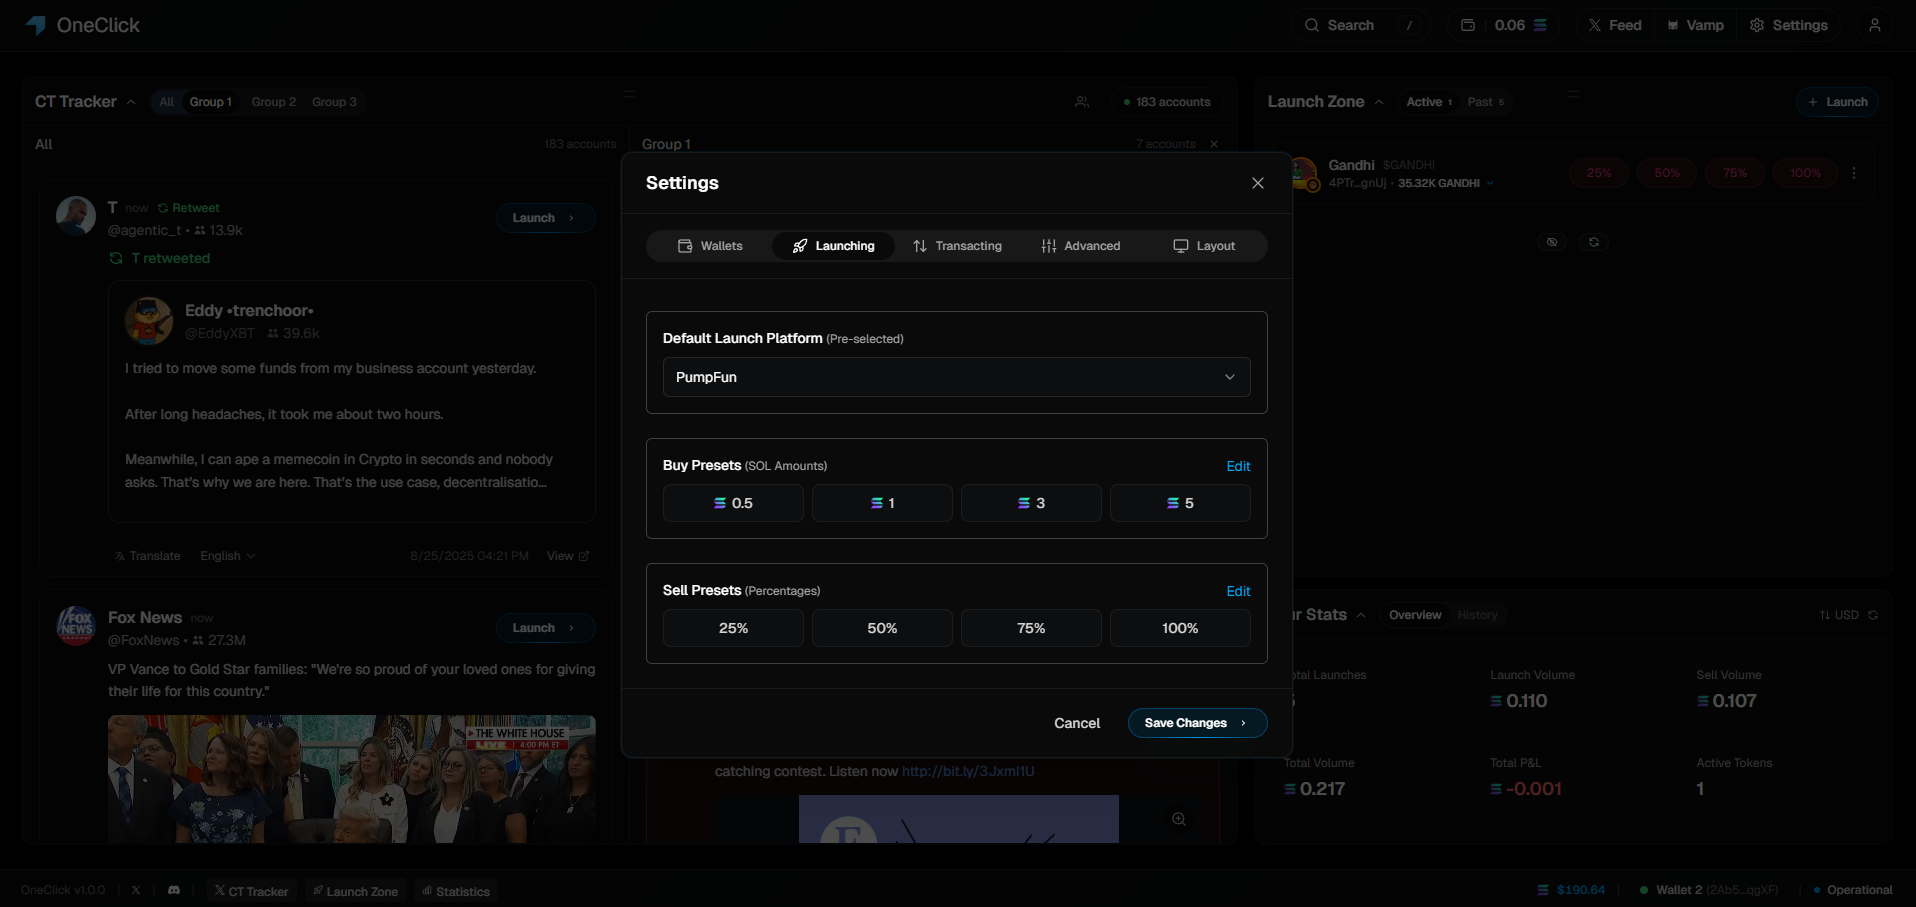Open the Advanced tab

[1081, 246]
